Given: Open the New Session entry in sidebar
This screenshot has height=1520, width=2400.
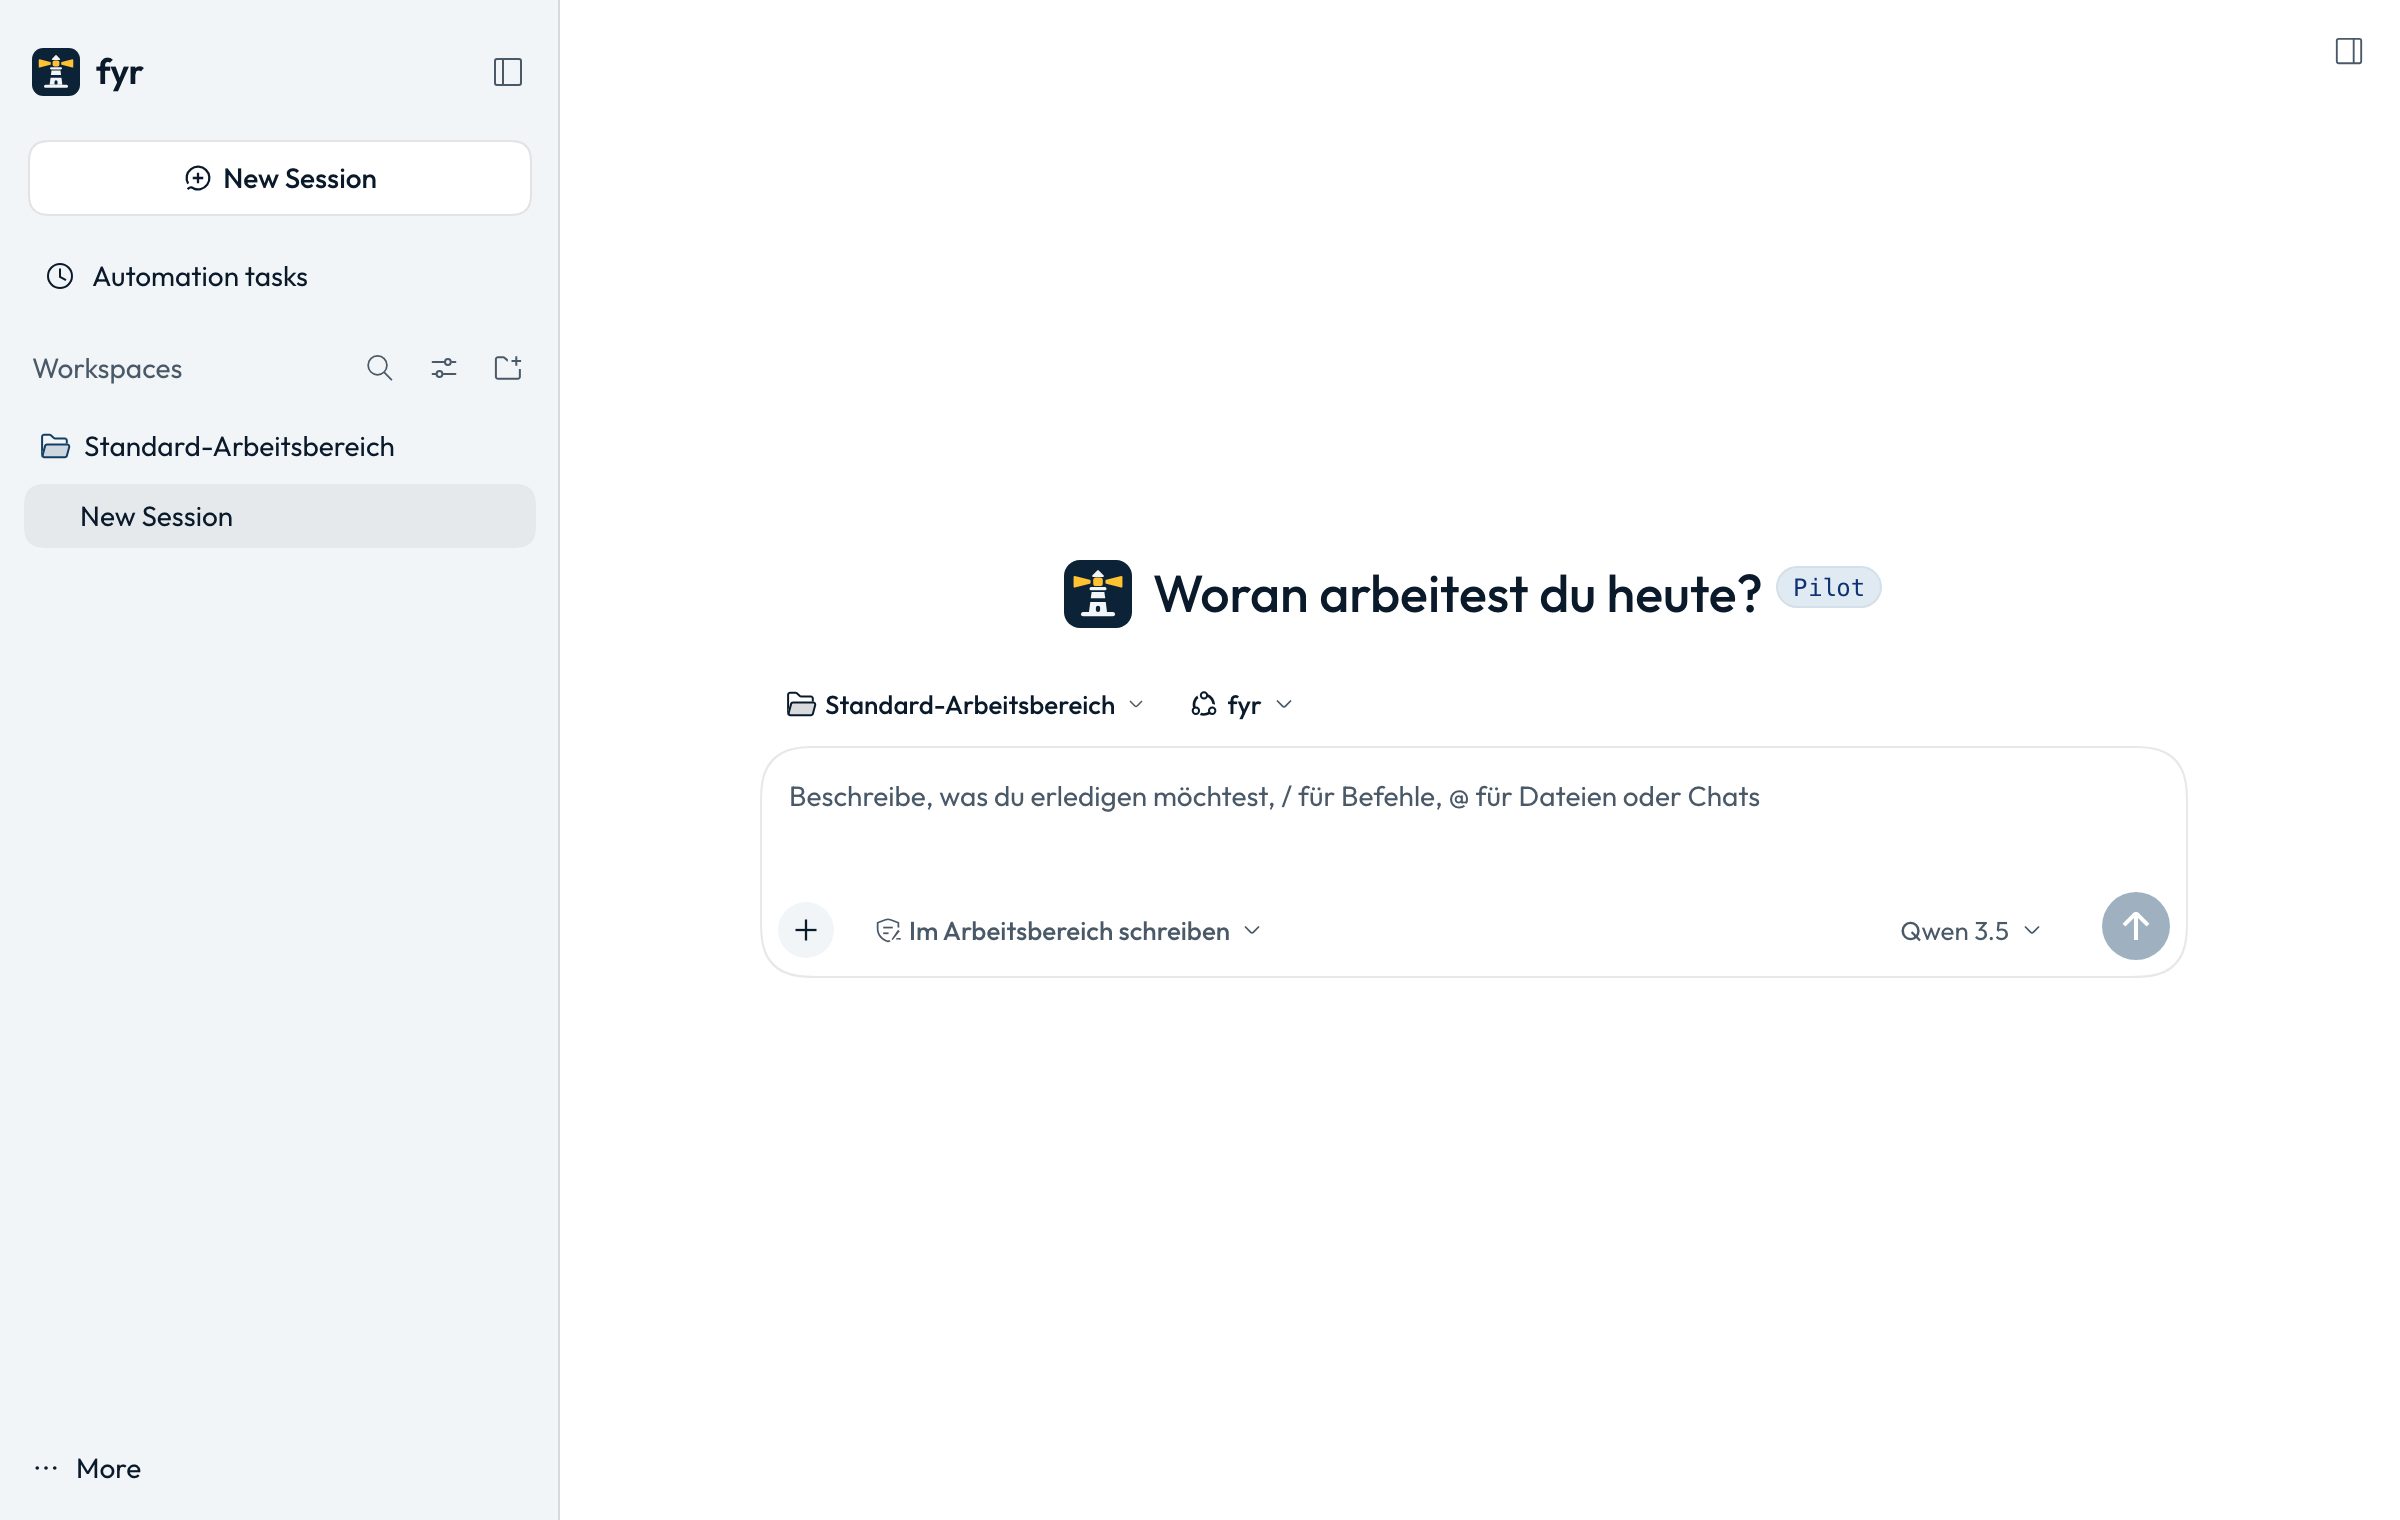Looking at the screenshot, I should 280,516.
